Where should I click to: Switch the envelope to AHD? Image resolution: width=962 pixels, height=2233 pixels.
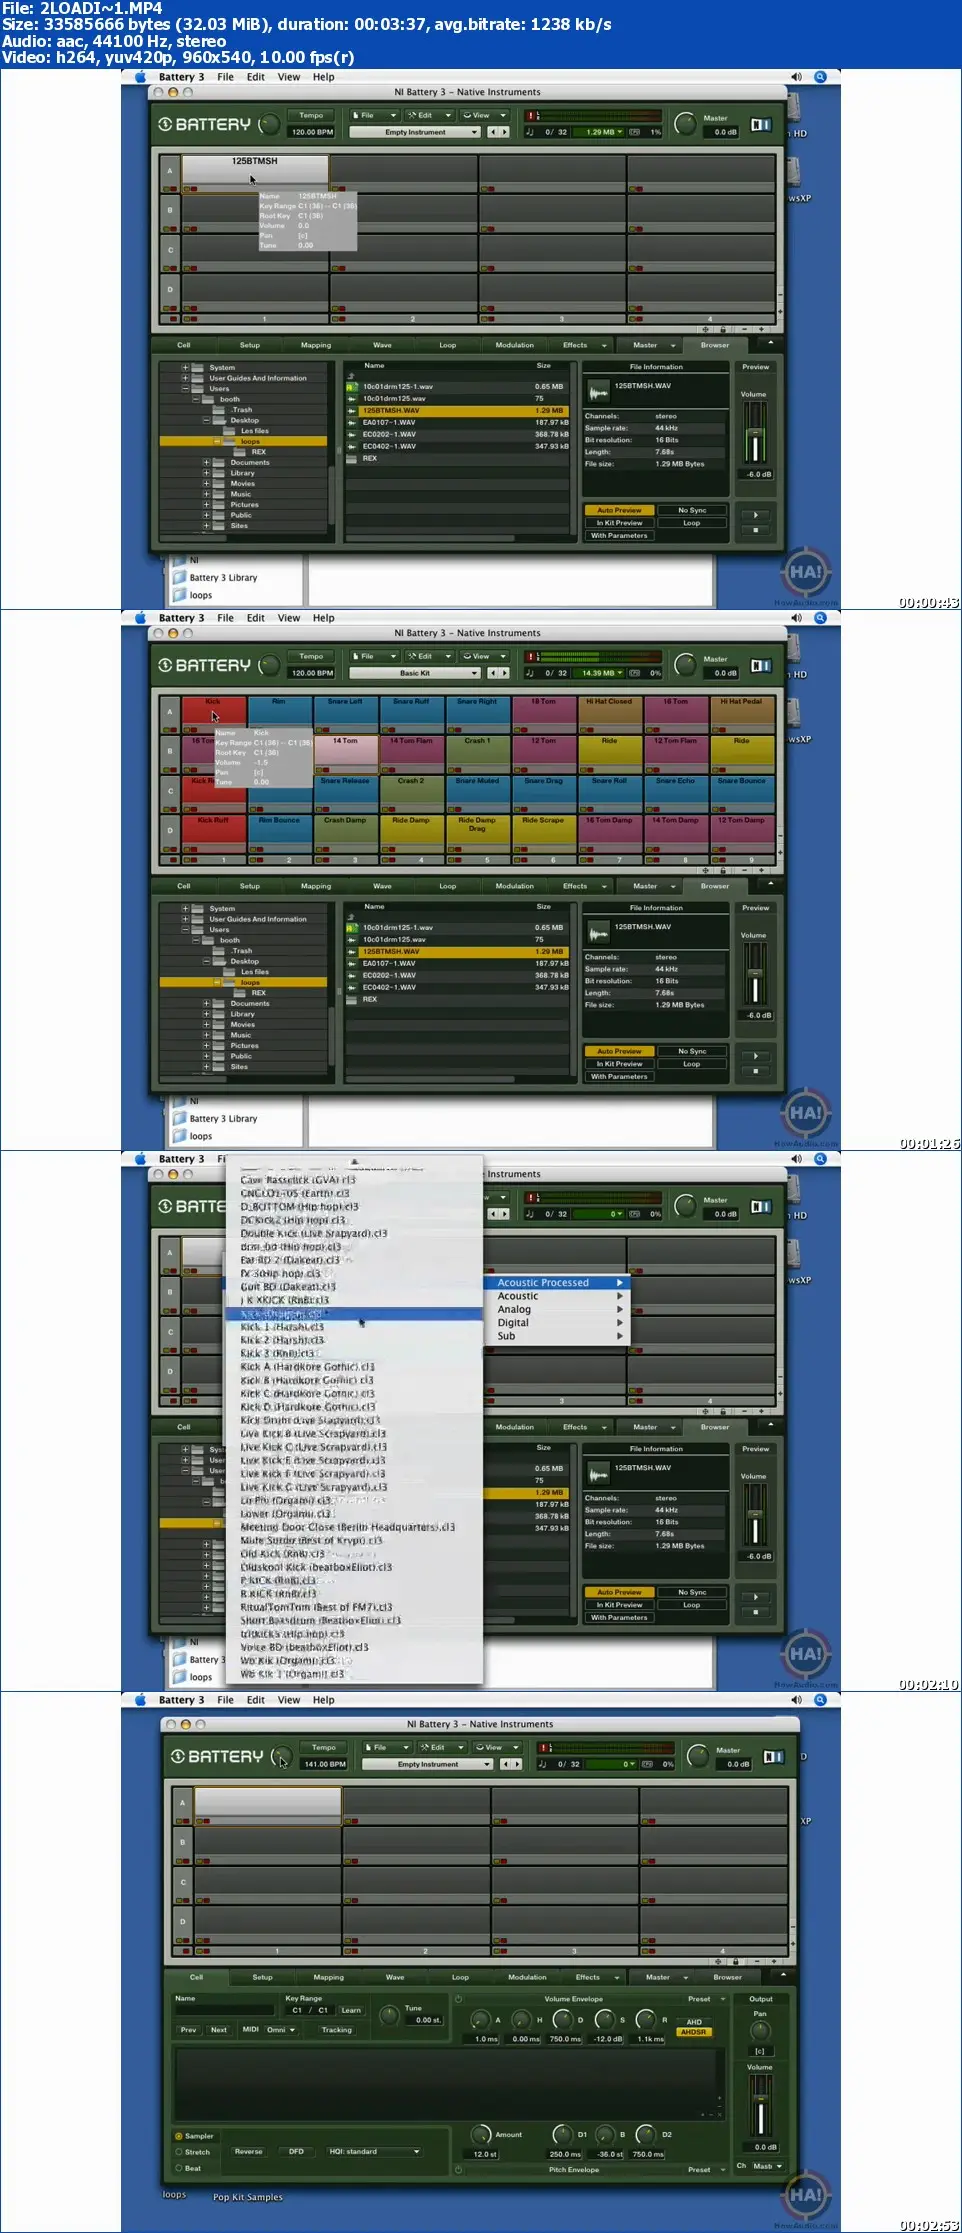click(x=694, y=2022)
